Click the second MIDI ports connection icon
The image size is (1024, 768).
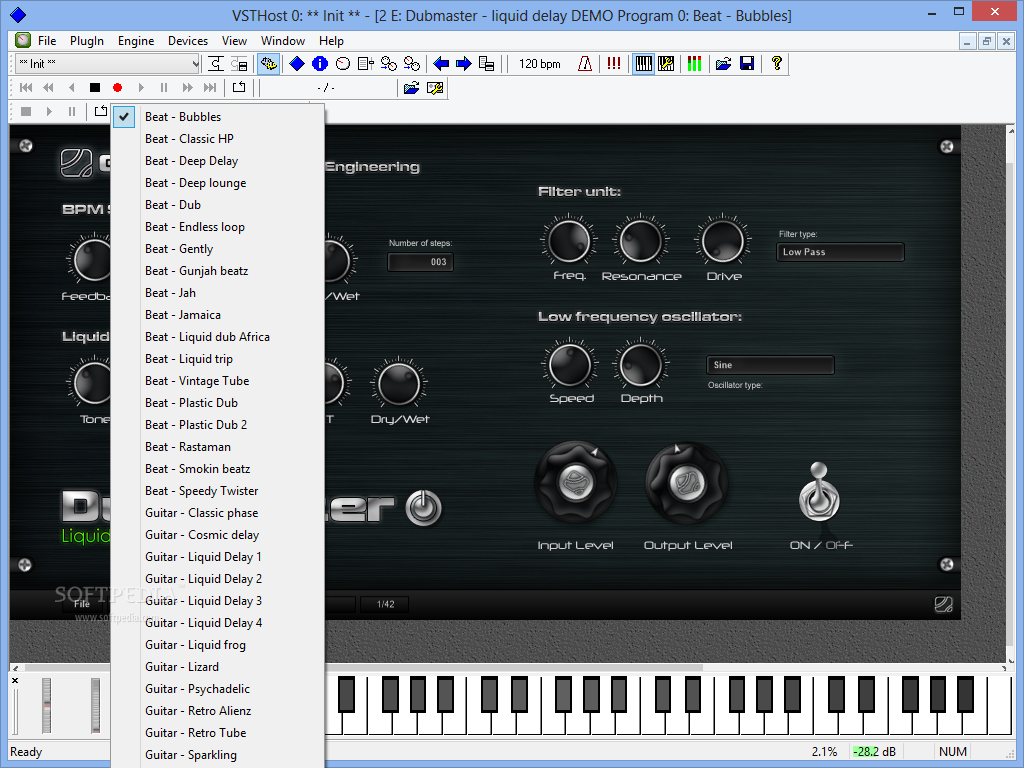click(x=411, y=63)
